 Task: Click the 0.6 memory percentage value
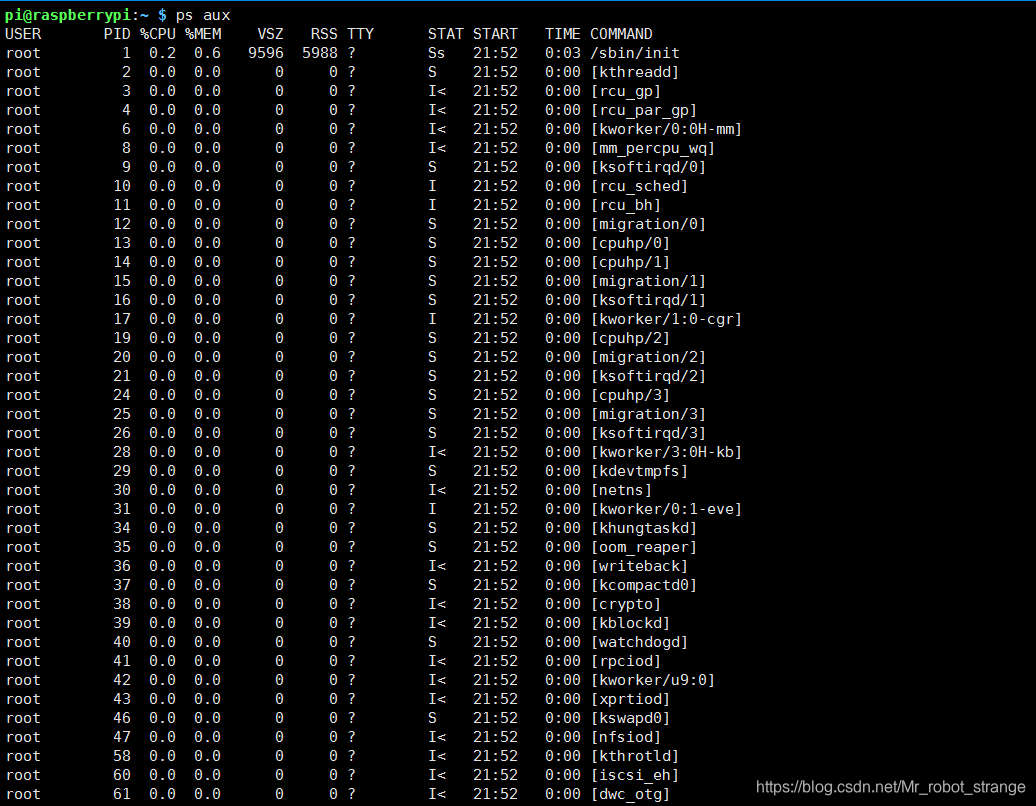207,53
